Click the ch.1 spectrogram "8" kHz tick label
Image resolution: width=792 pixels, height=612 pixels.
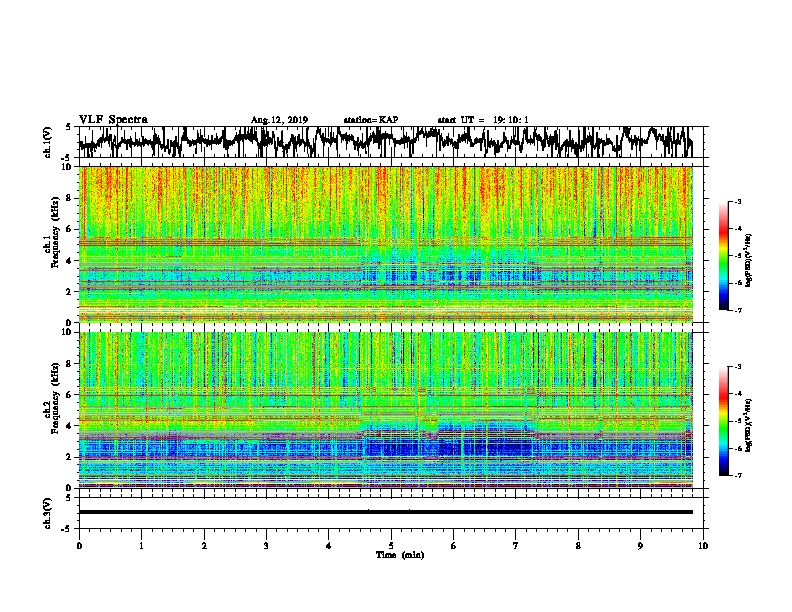[x=69, y=198]
